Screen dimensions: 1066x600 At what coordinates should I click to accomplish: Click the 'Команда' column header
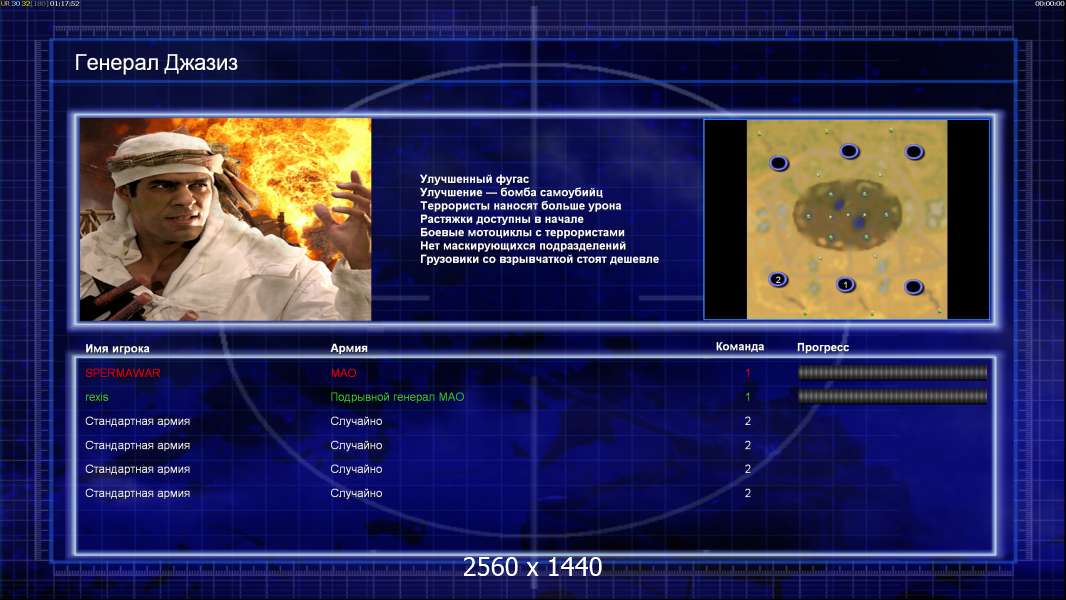740,347
